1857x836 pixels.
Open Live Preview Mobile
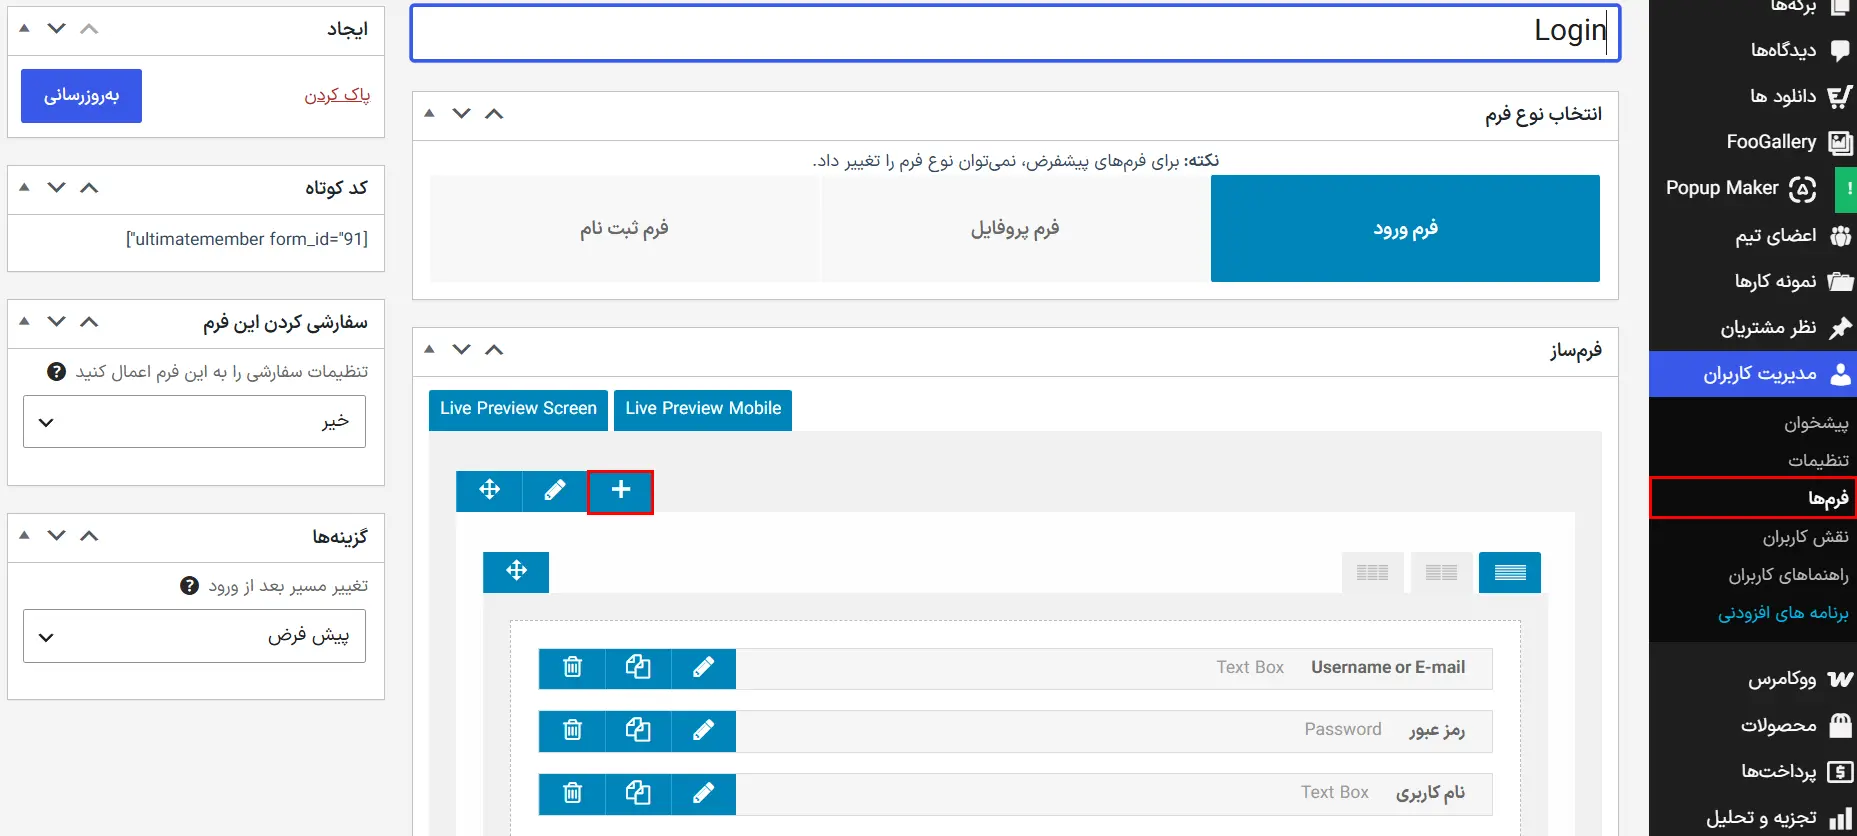coord(703,410)
